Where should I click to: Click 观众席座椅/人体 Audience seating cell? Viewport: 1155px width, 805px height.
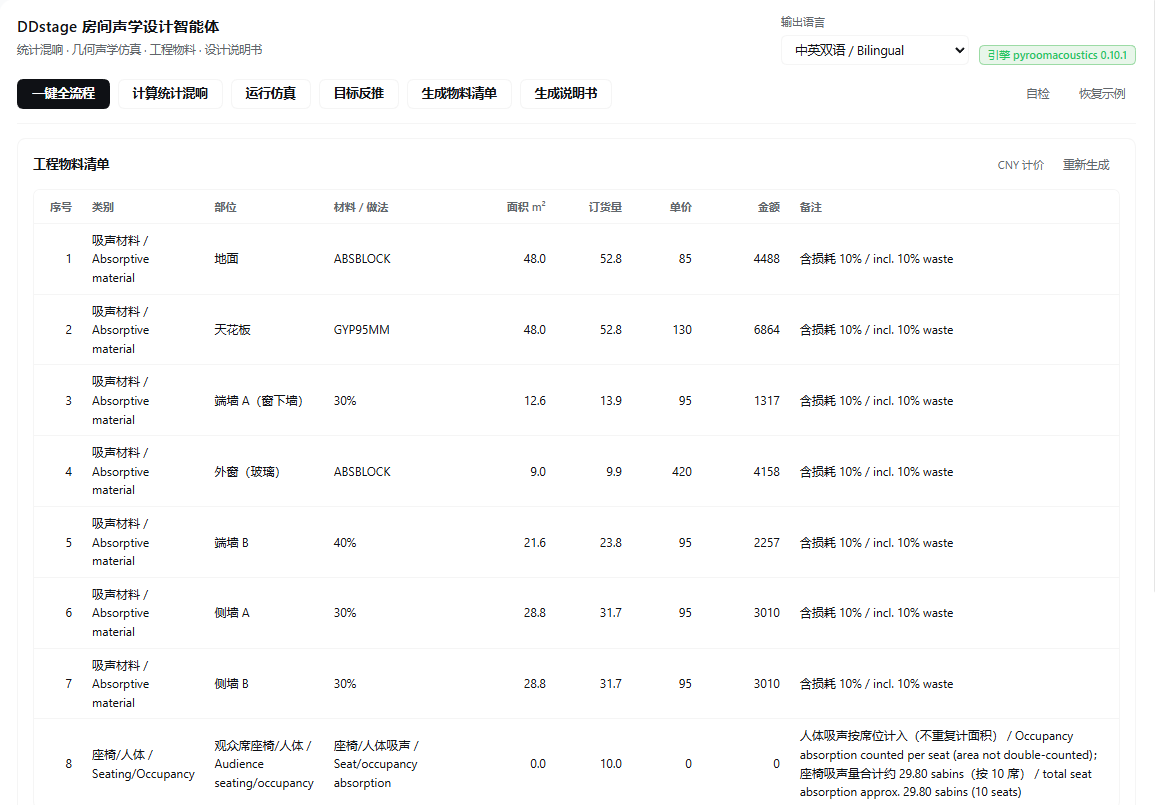click(264, 764)
